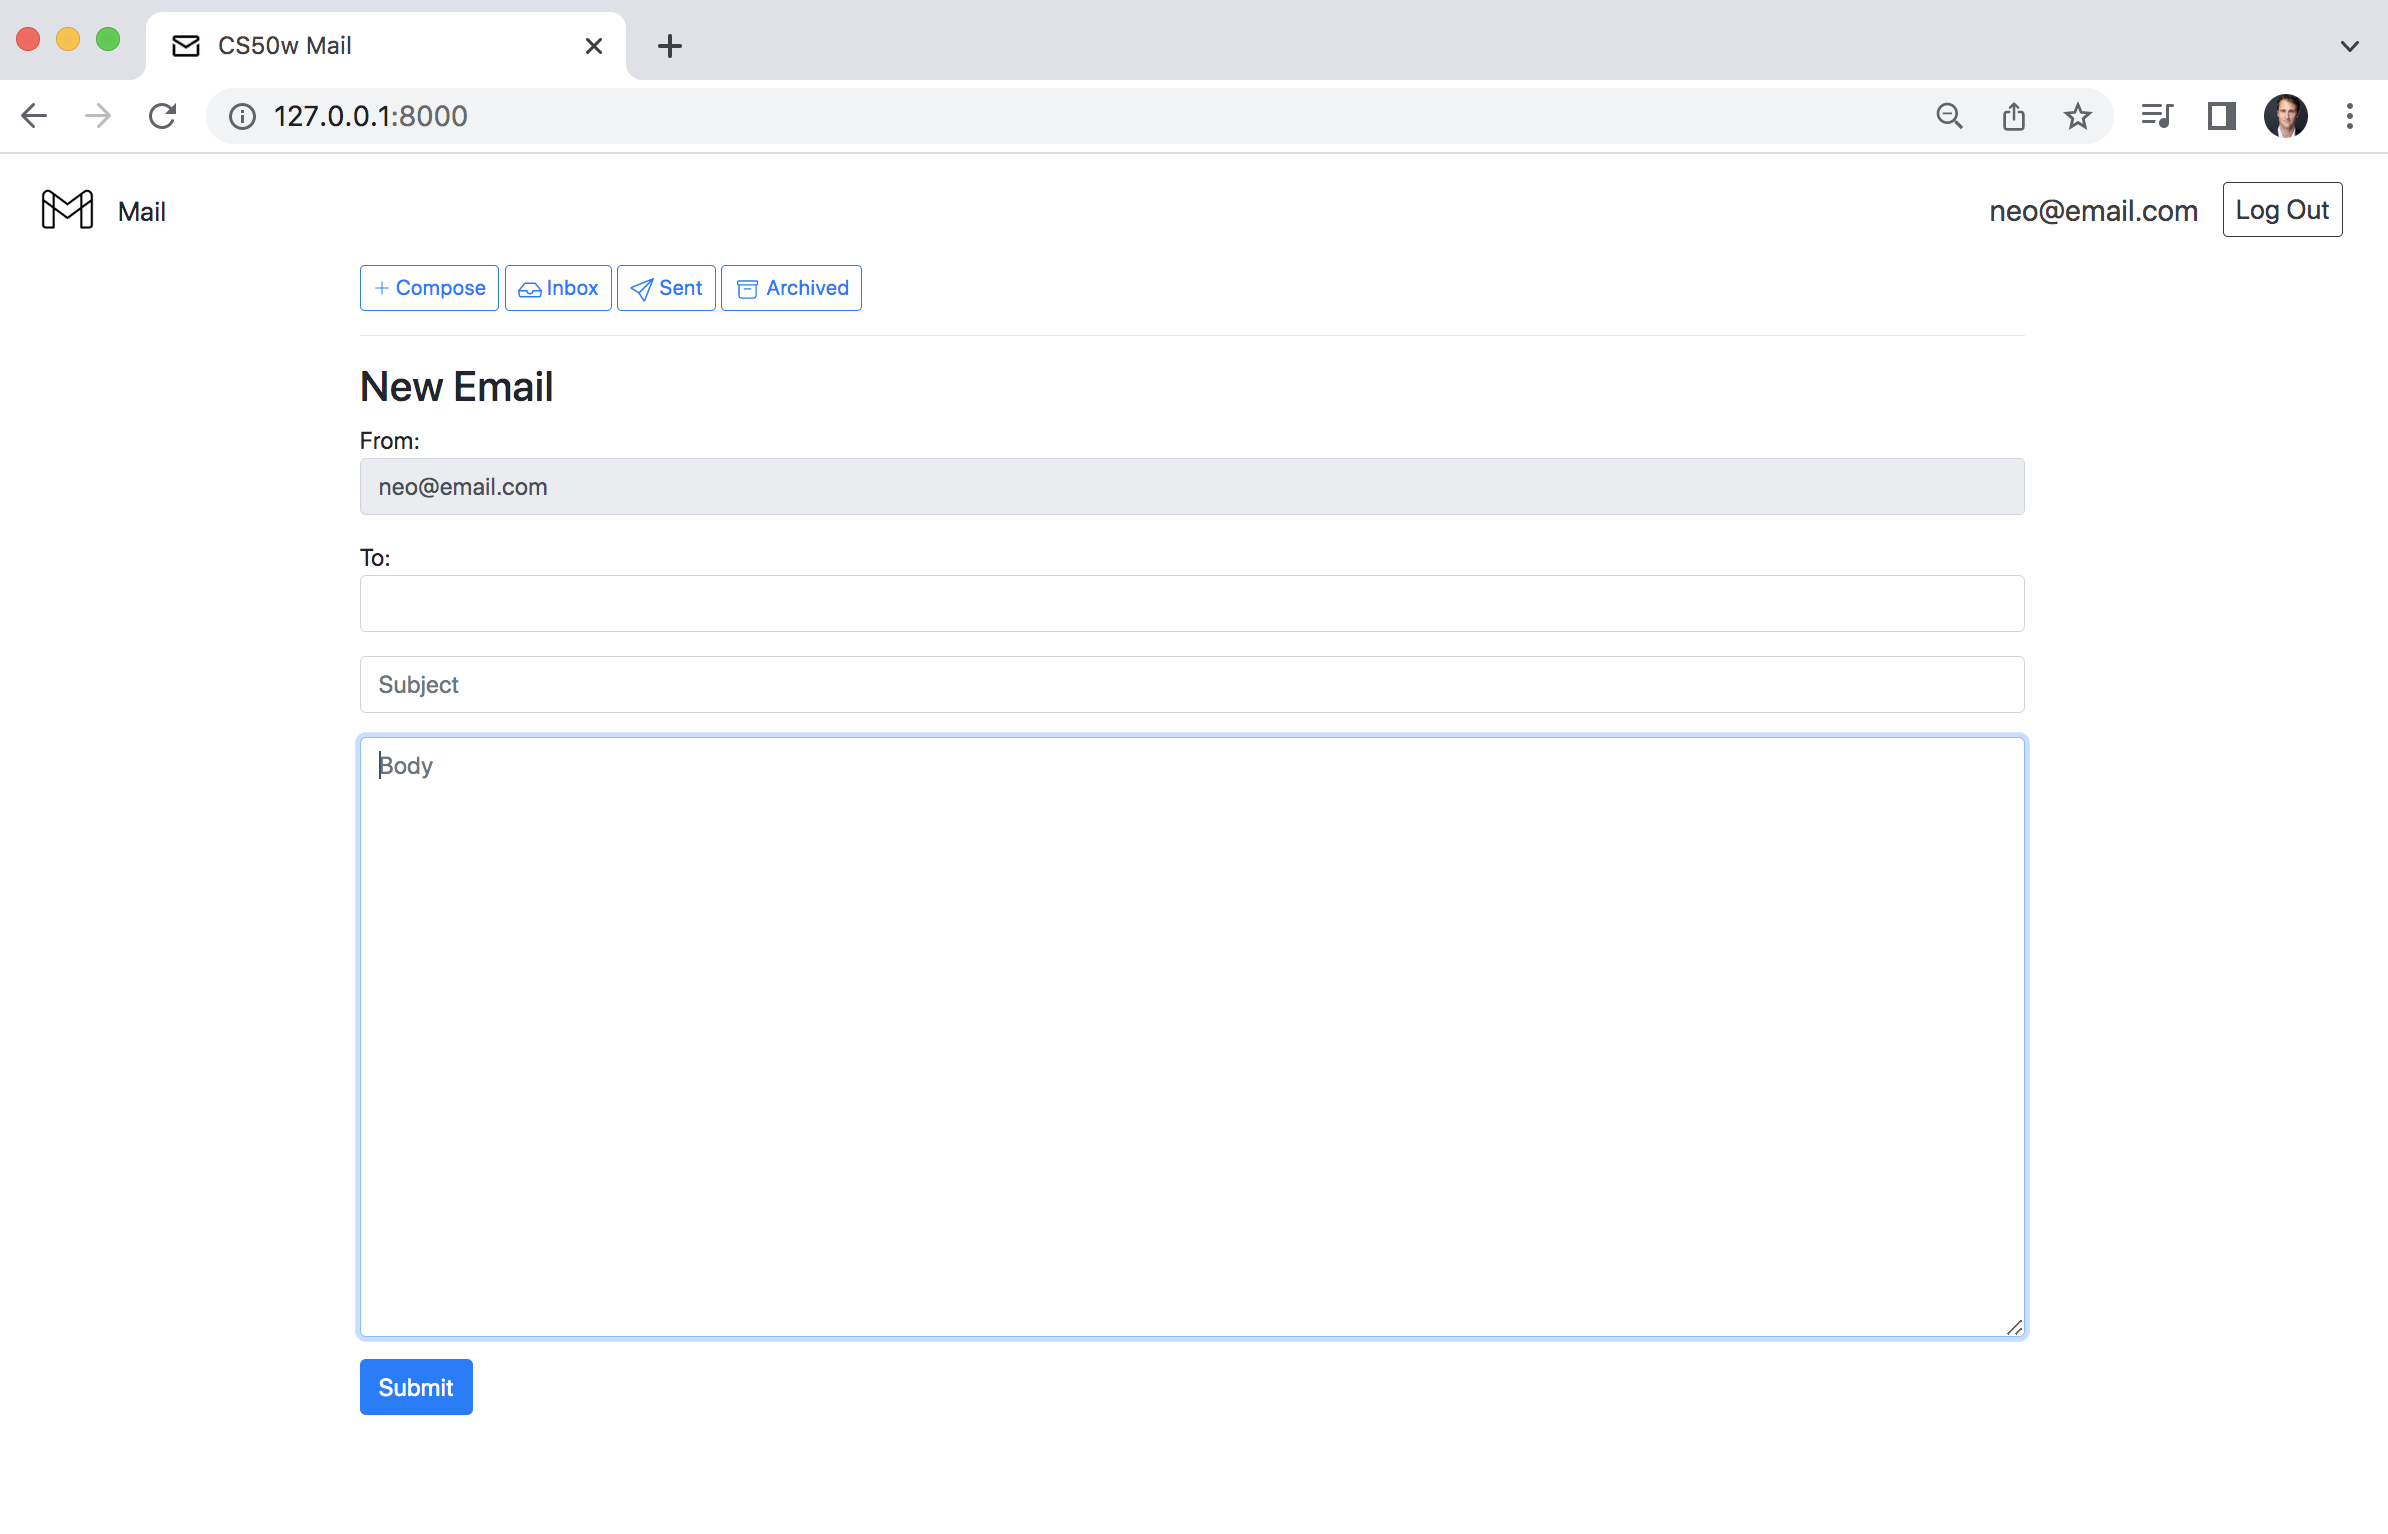Open the browser share menu

click(2013, 116)
